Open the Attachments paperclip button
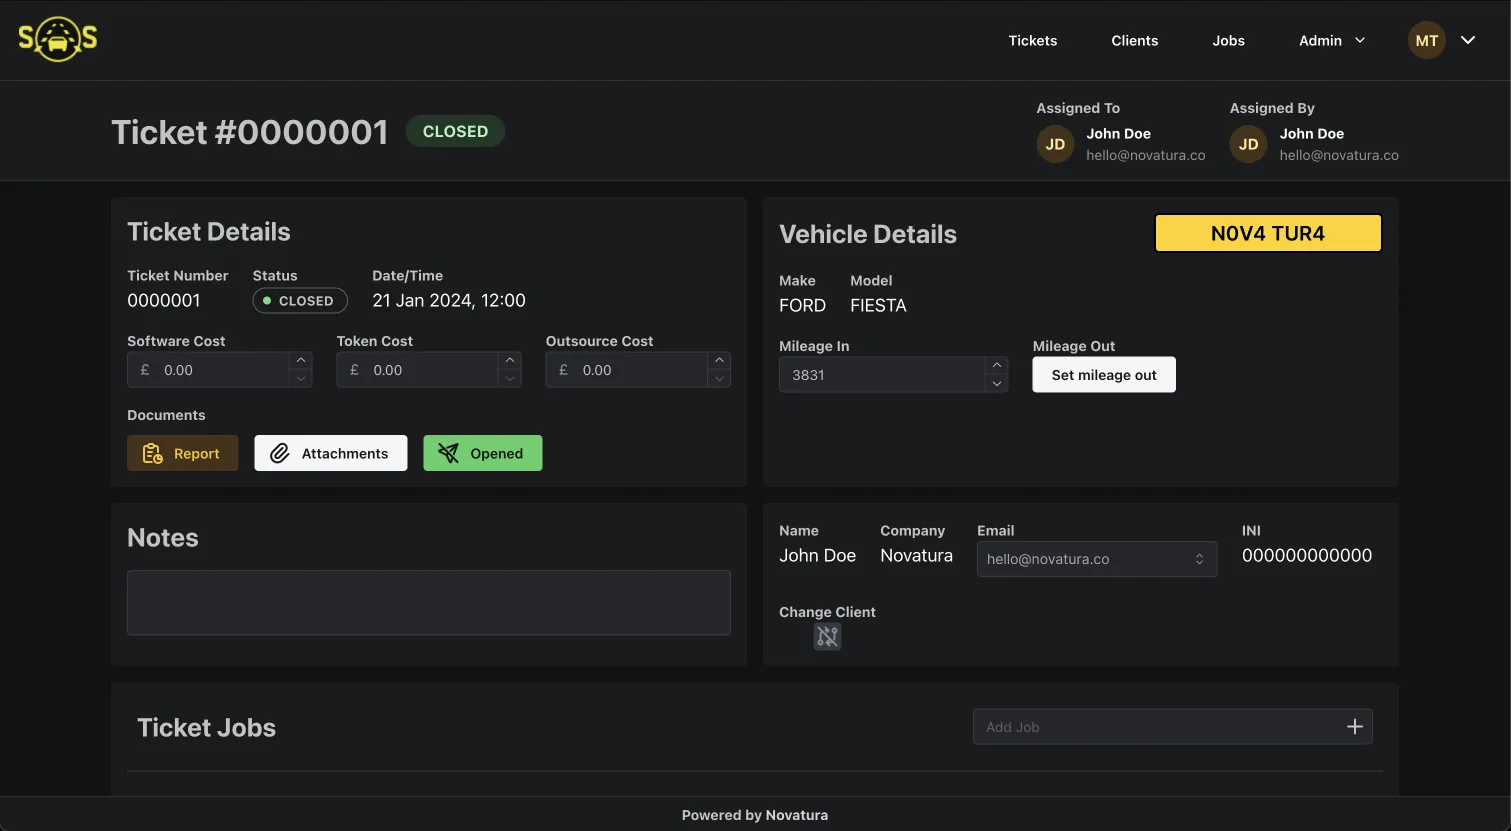 pos(330,452)
